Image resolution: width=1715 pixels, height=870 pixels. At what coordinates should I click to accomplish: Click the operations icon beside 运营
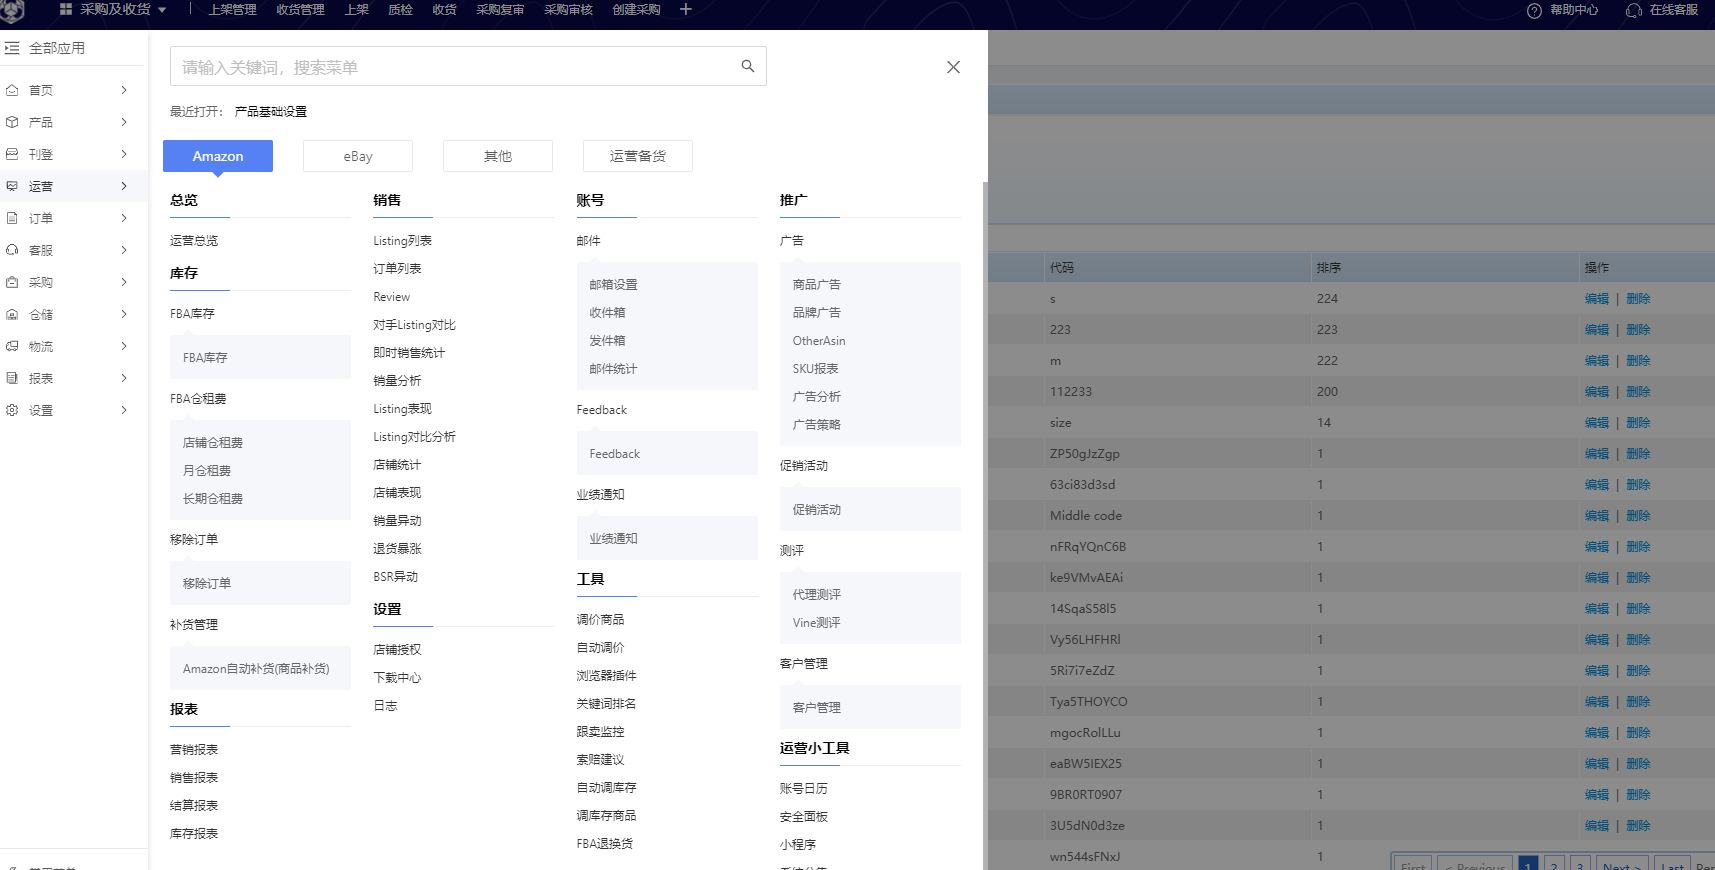[12, 186]
